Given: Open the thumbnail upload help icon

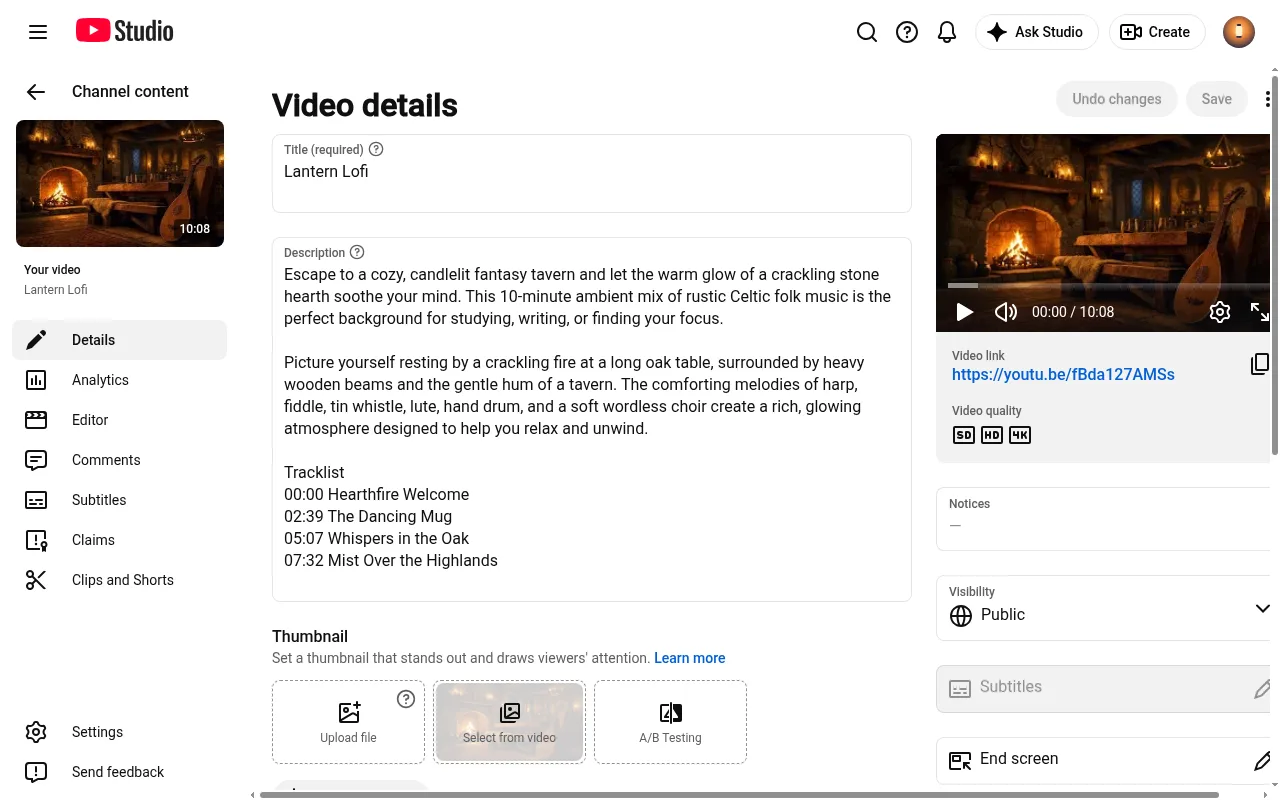Looking at the screenshot, I should click(x=406, y=699).
